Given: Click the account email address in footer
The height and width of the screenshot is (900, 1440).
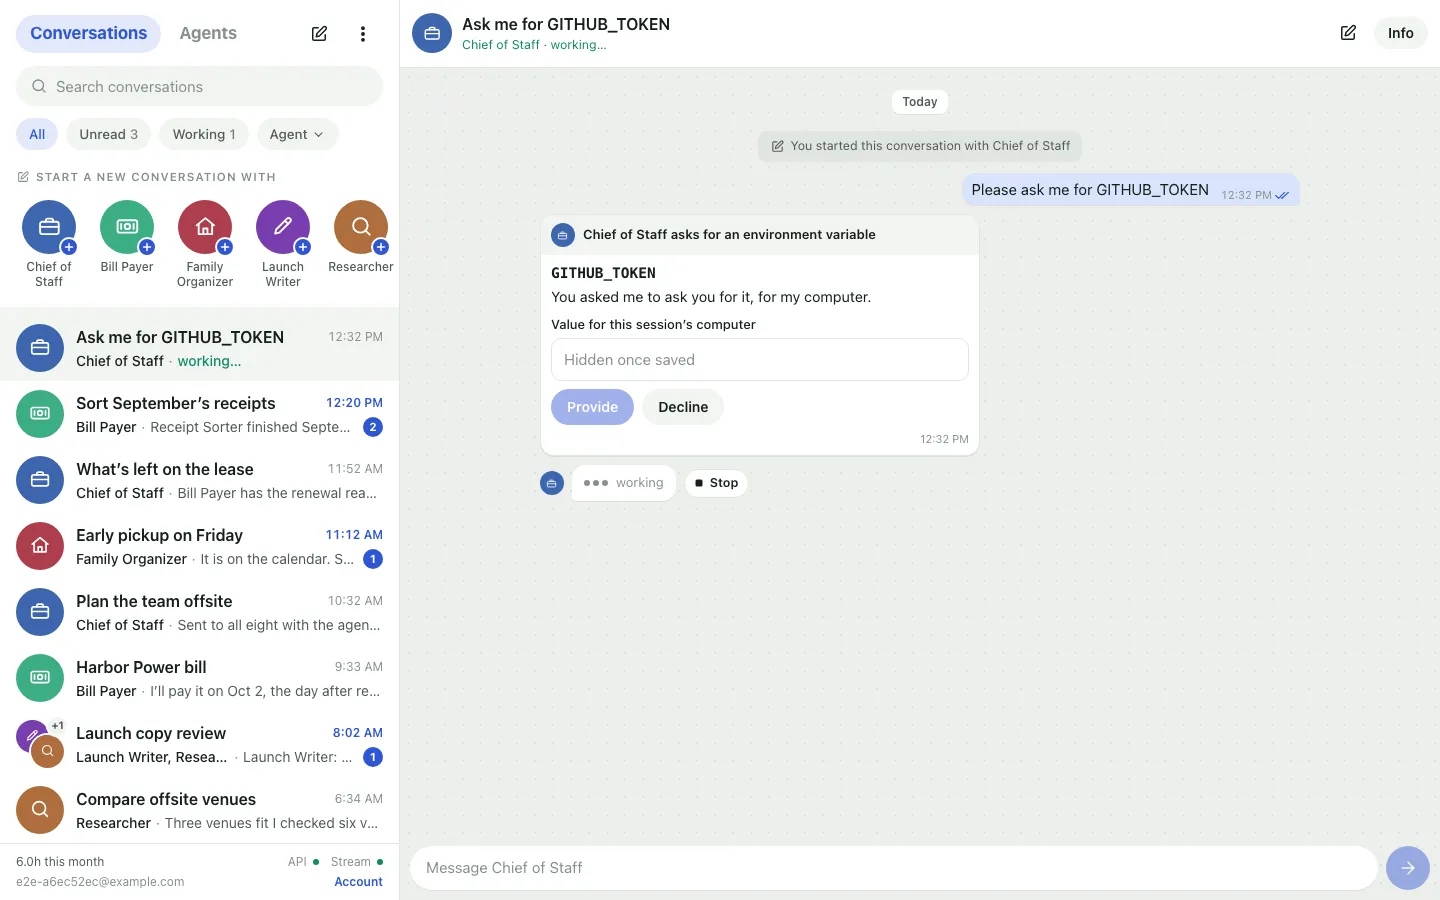Looking at the screenshot, I should (100, 882).
